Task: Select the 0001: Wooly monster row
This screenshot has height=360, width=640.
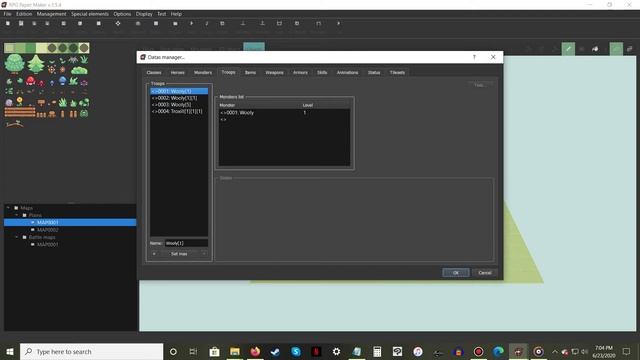Action: click(x=284, y=113)
